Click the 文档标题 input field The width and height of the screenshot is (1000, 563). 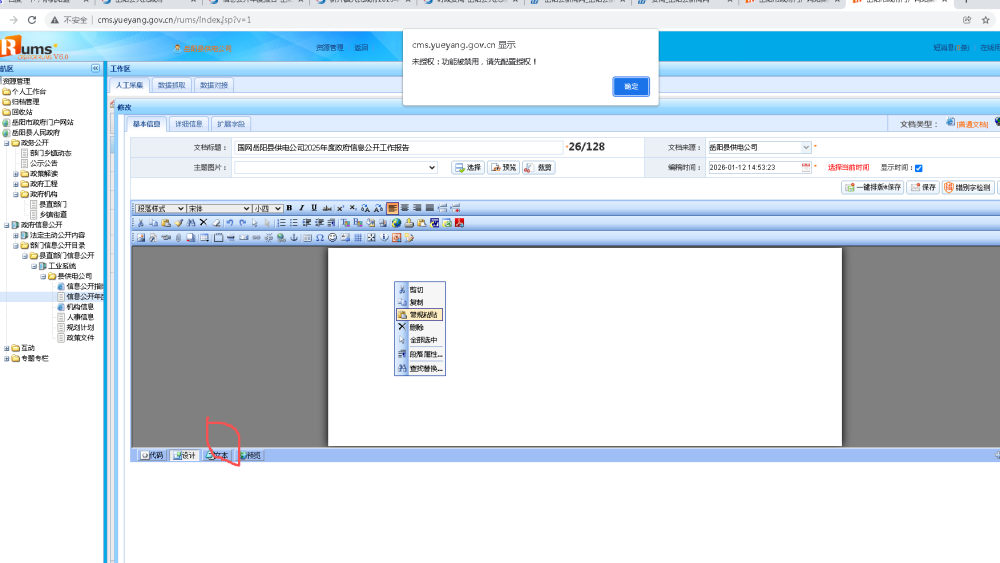(x=398, y=147)
